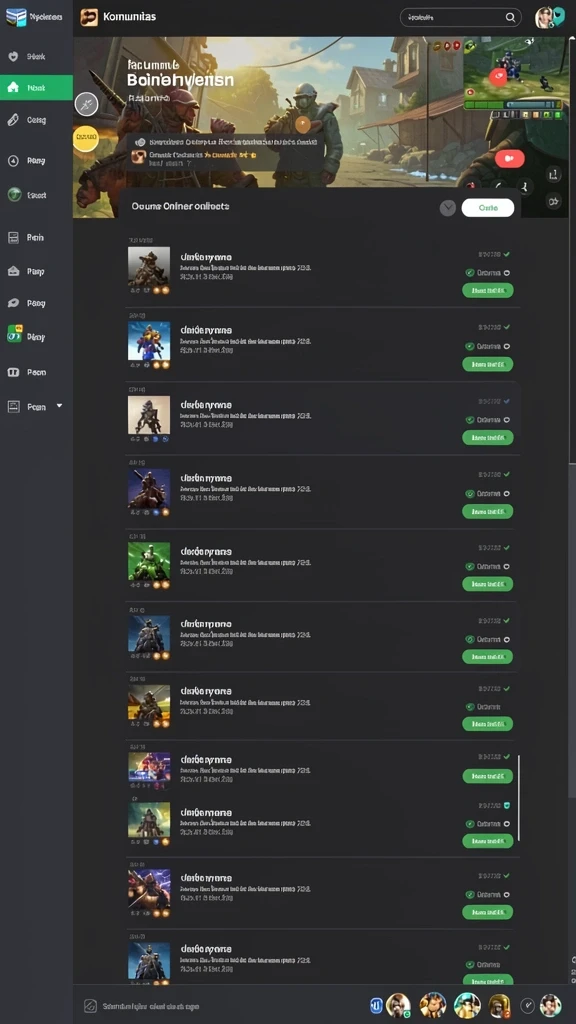Click the gray sword icon circle on banner
The width and height of the screenshot is (576, 1024).
[86, 104]
